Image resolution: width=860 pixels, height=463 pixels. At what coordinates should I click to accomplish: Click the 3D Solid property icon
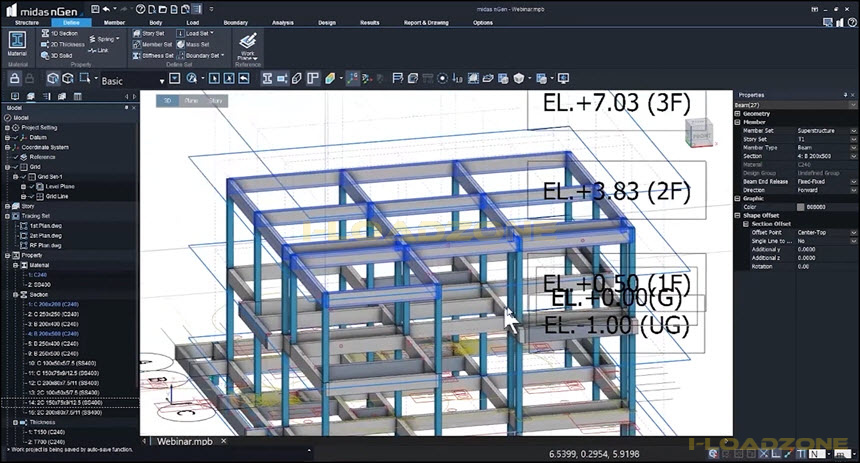pyautogui.click(x=46, y=55)
